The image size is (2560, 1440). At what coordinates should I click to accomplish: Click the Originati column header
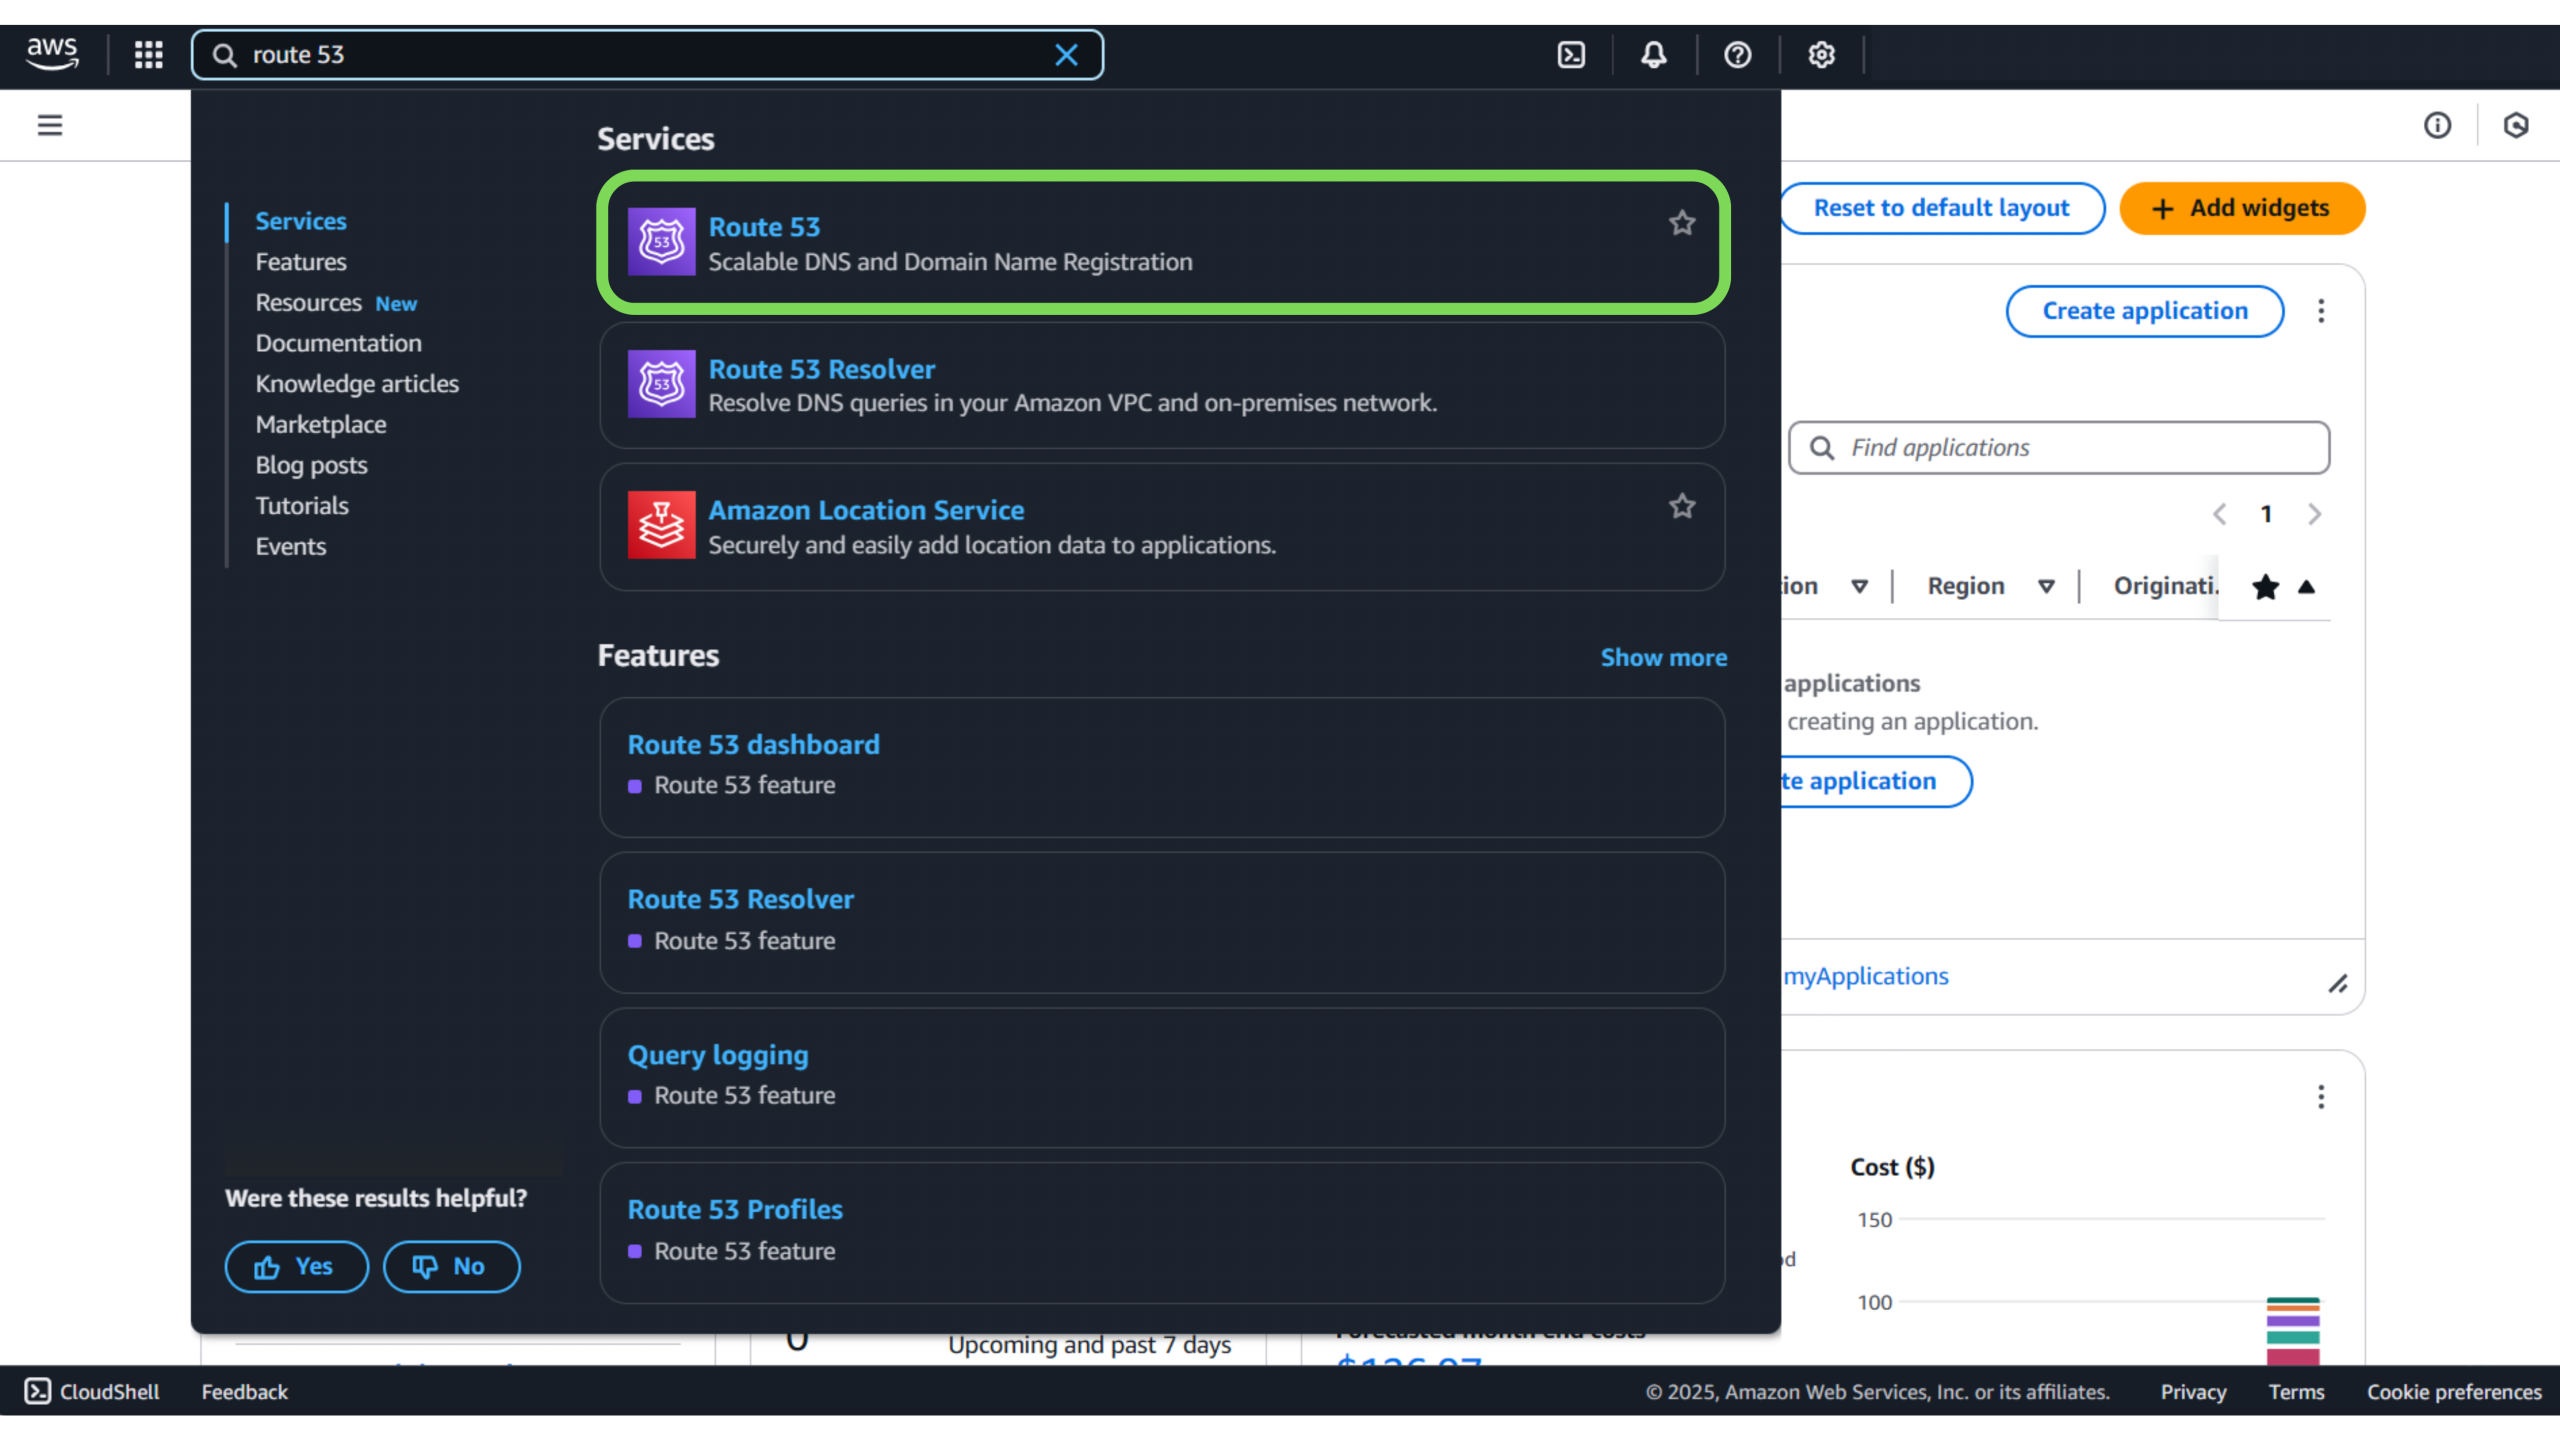coord(2166,586)
